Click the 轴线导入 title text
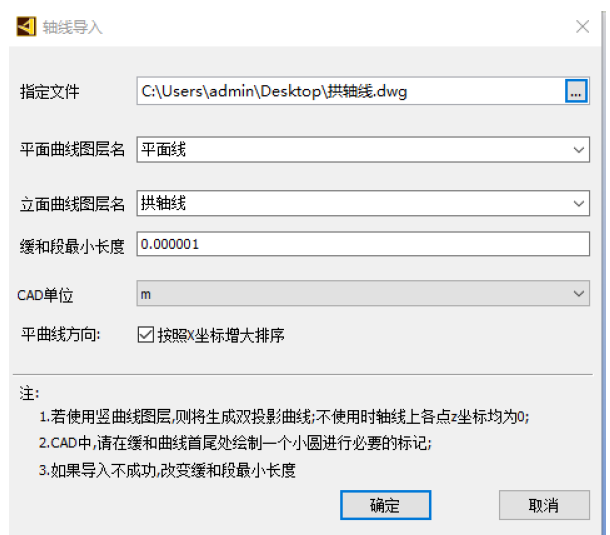 pos(72,27)
